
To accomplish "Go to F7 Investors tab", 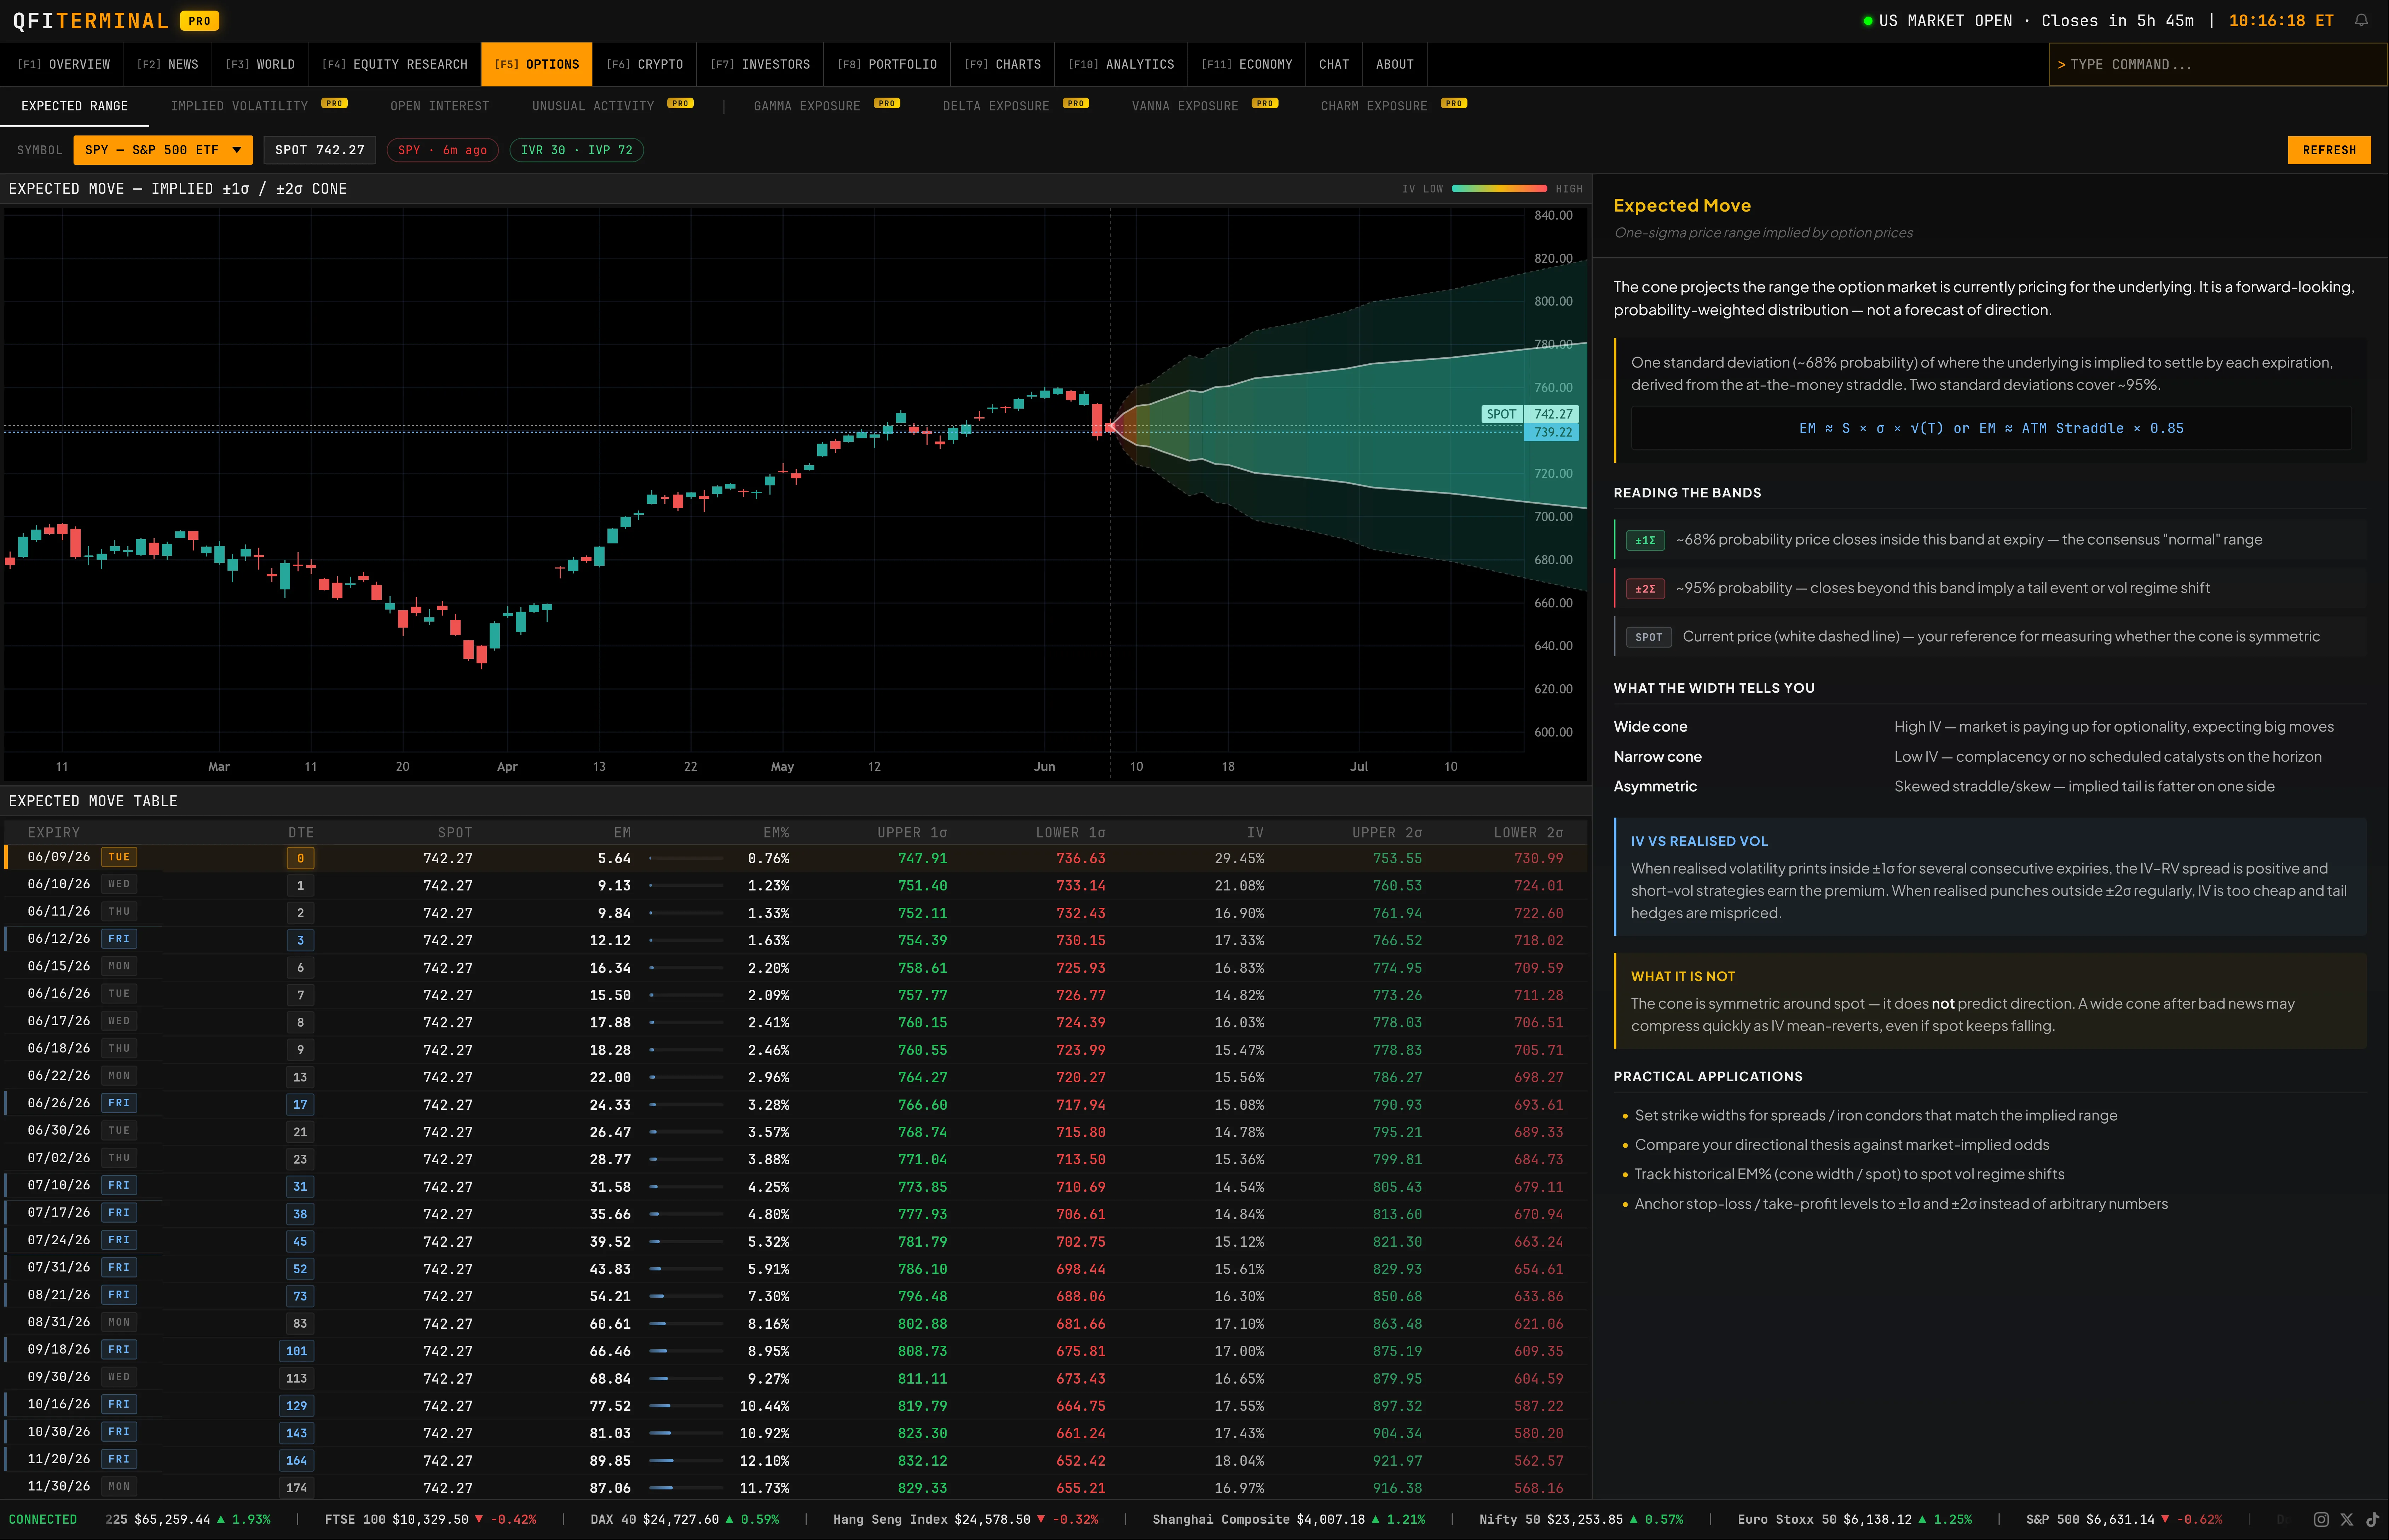I will click(x=760, y=64).
